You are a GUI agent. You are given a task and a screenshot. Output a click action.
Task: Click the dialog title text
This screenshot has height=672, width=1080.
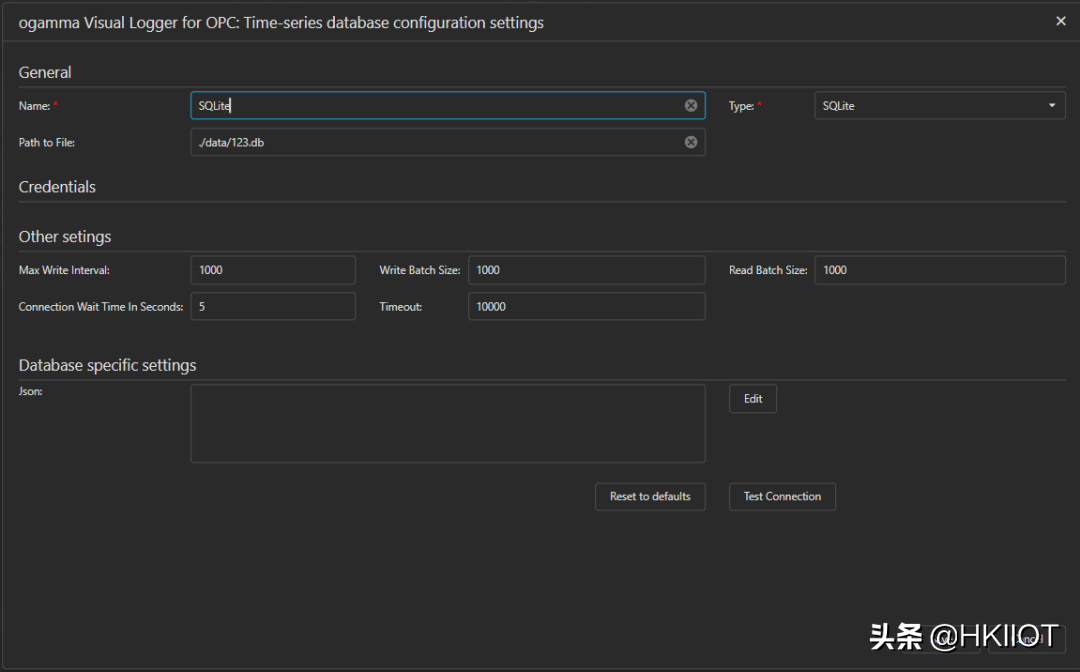click(281, 23)
